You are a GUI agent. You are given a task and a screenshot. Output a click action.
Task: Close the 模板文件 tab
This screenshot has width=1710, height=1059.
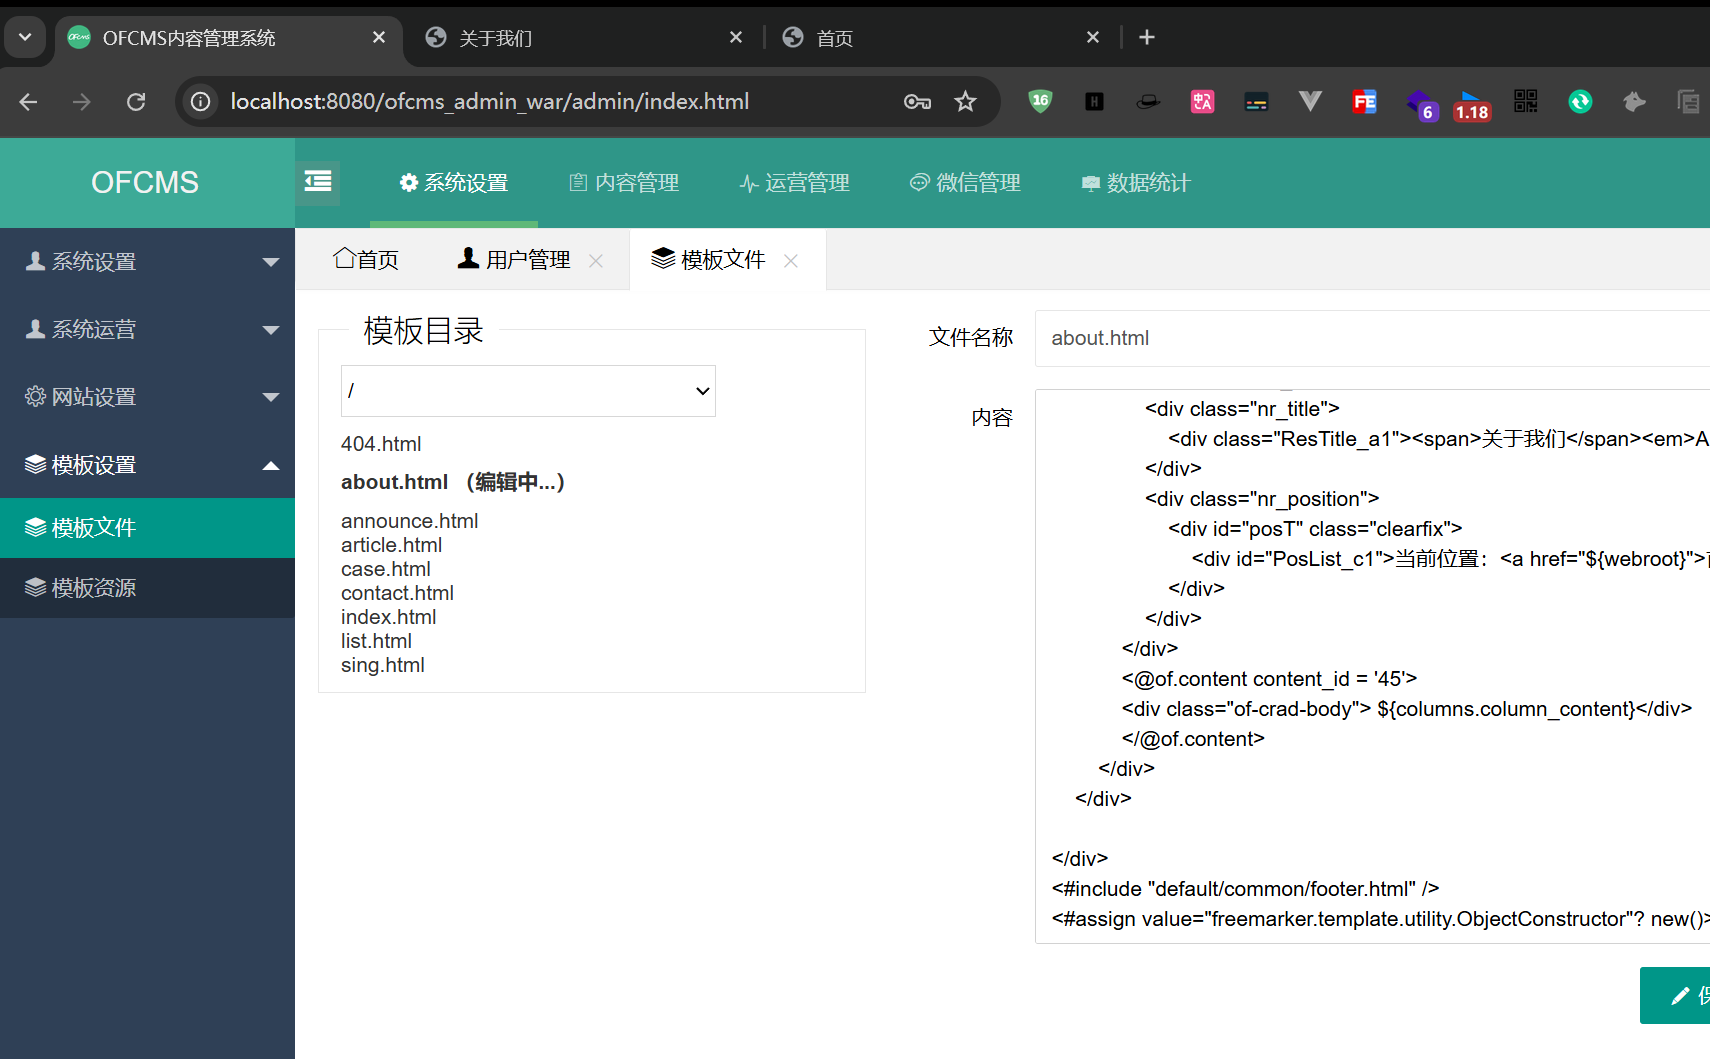click(x=791, y=261)
